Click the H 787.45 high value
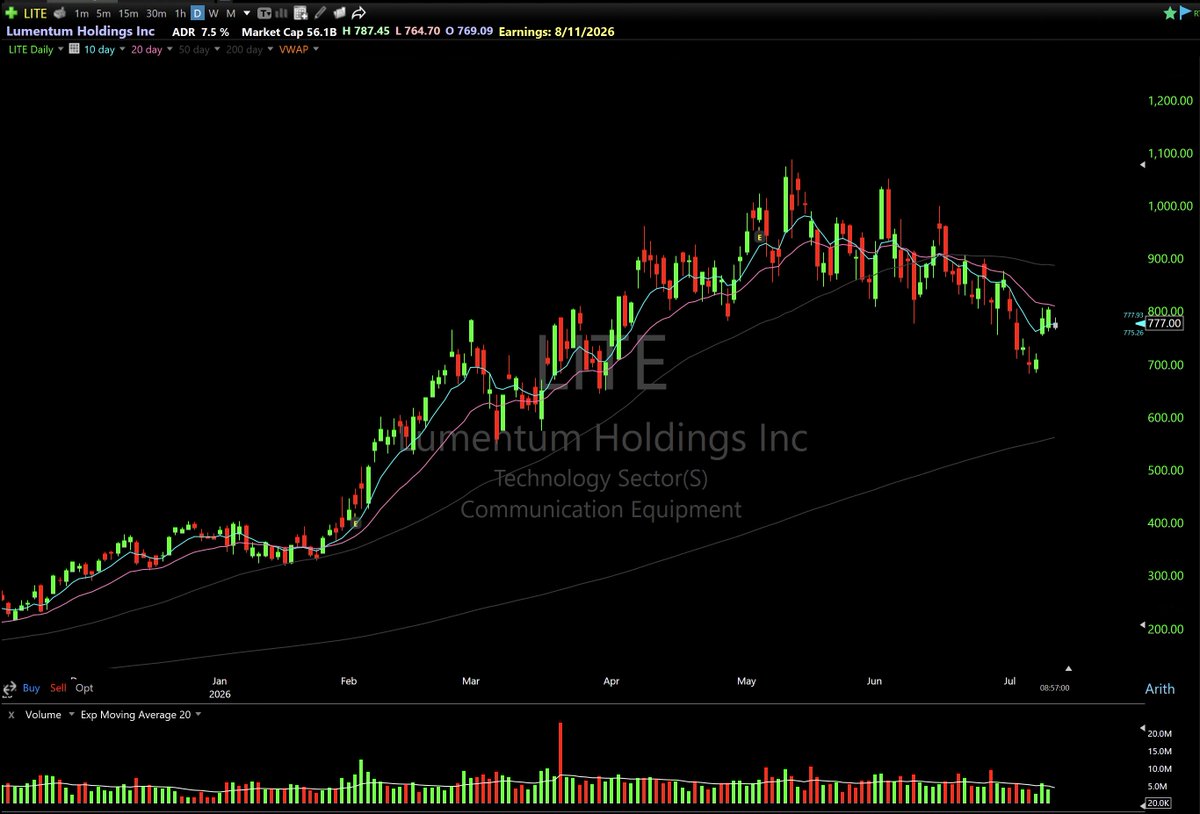Screen dimensions: 1200x814 pos(364,31)
